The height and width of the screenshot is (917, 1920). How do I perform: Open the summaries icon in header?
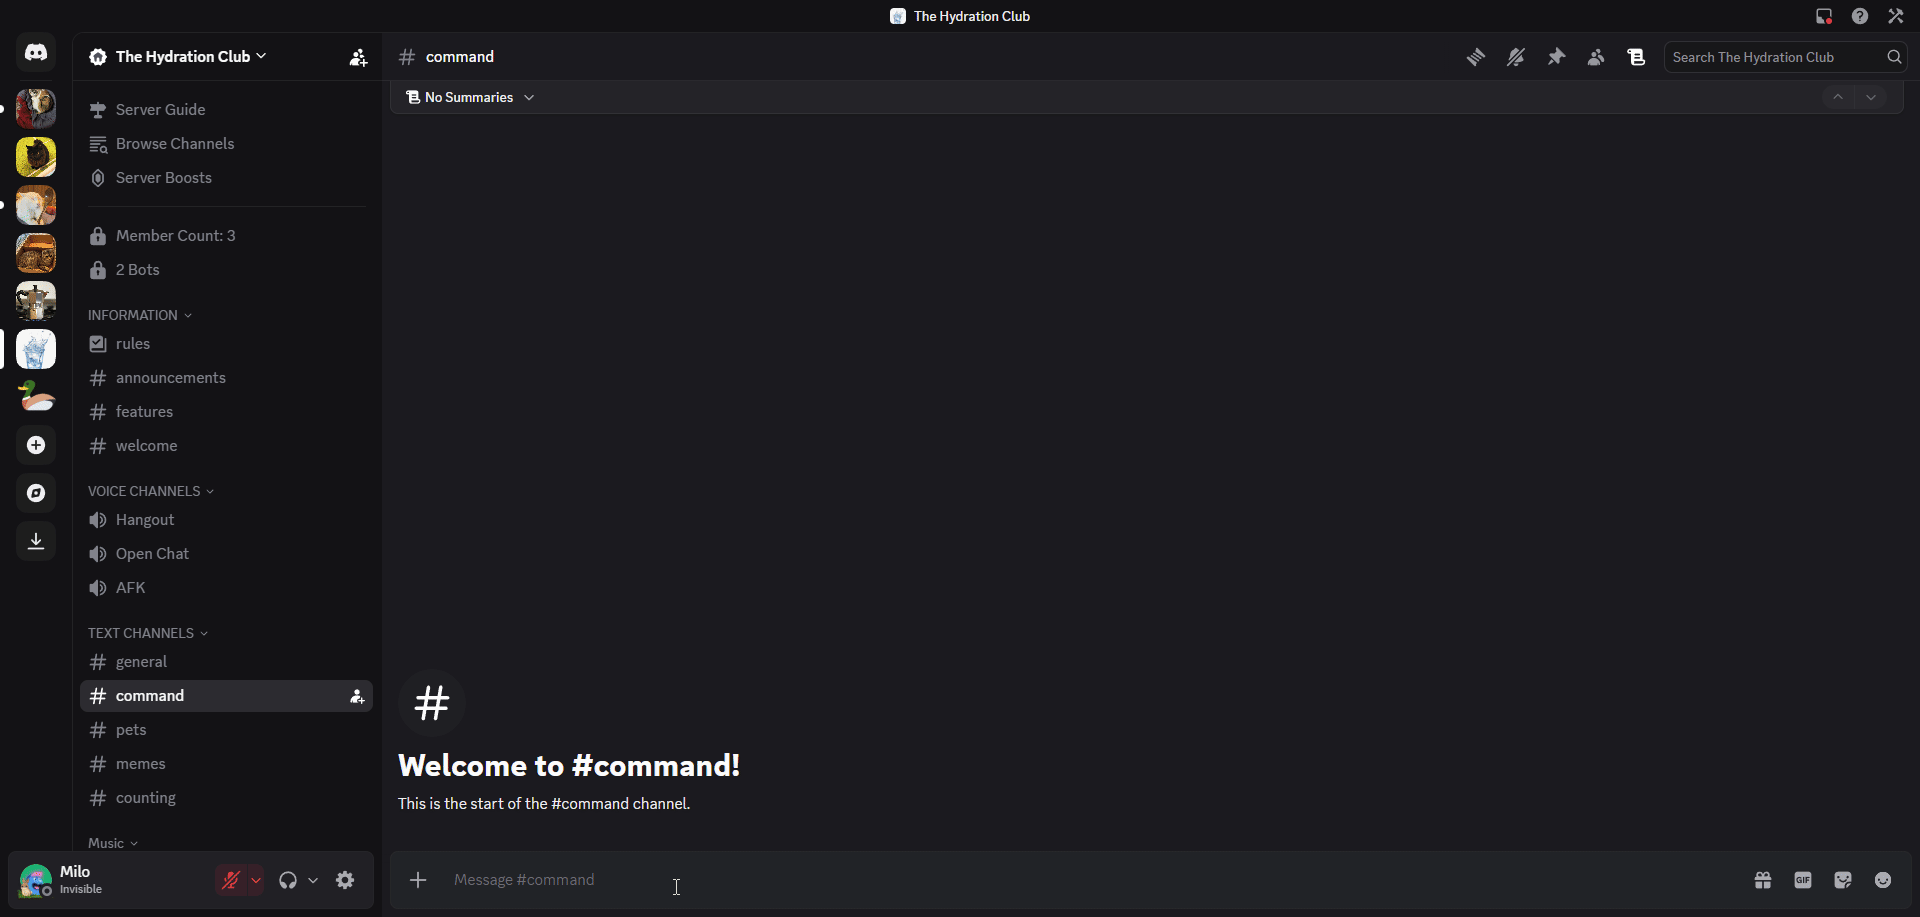coord(1636,57)
